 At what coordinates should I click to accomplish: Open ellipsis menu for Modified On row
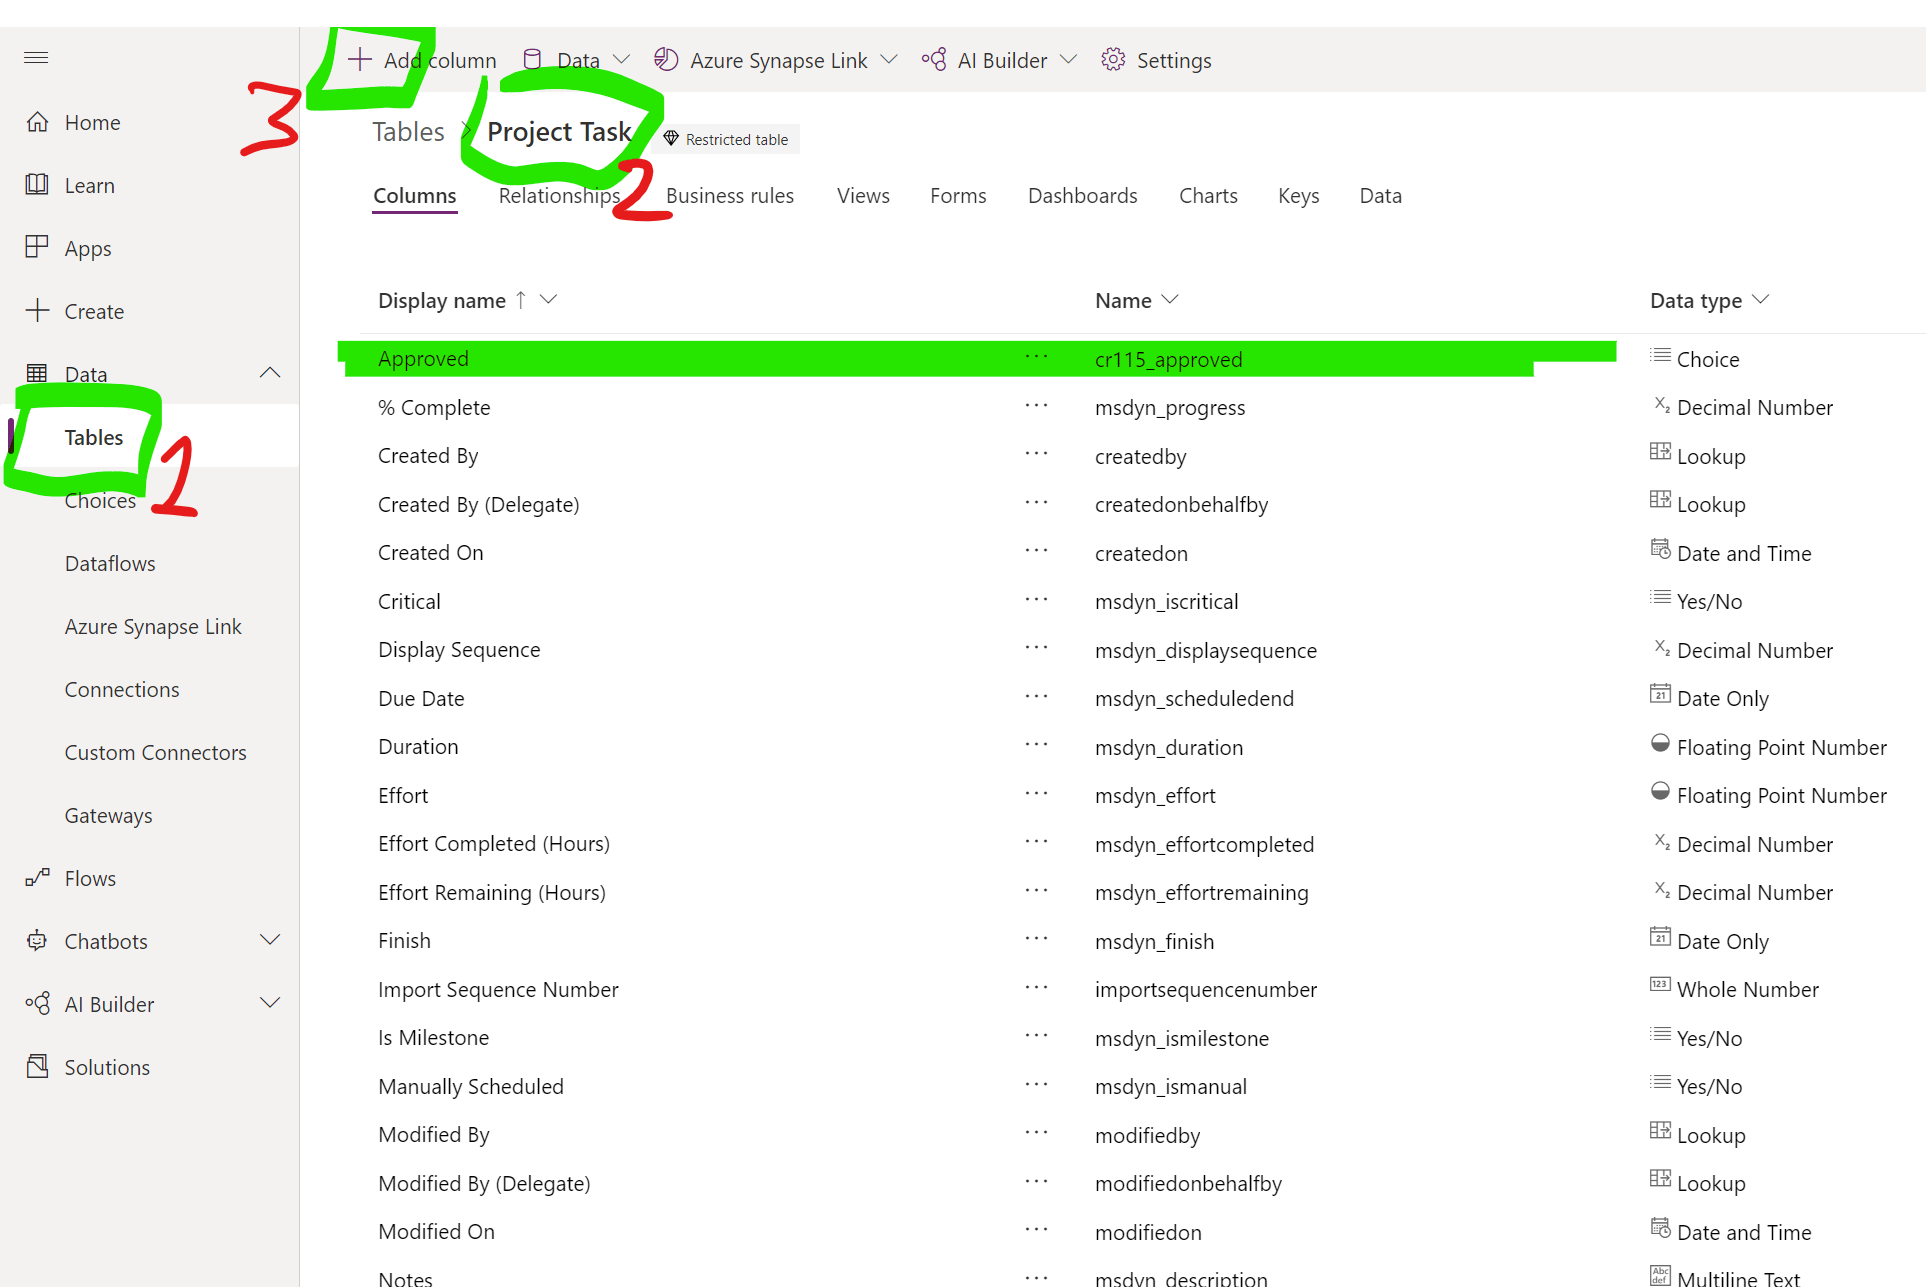coord(1036,1230)
